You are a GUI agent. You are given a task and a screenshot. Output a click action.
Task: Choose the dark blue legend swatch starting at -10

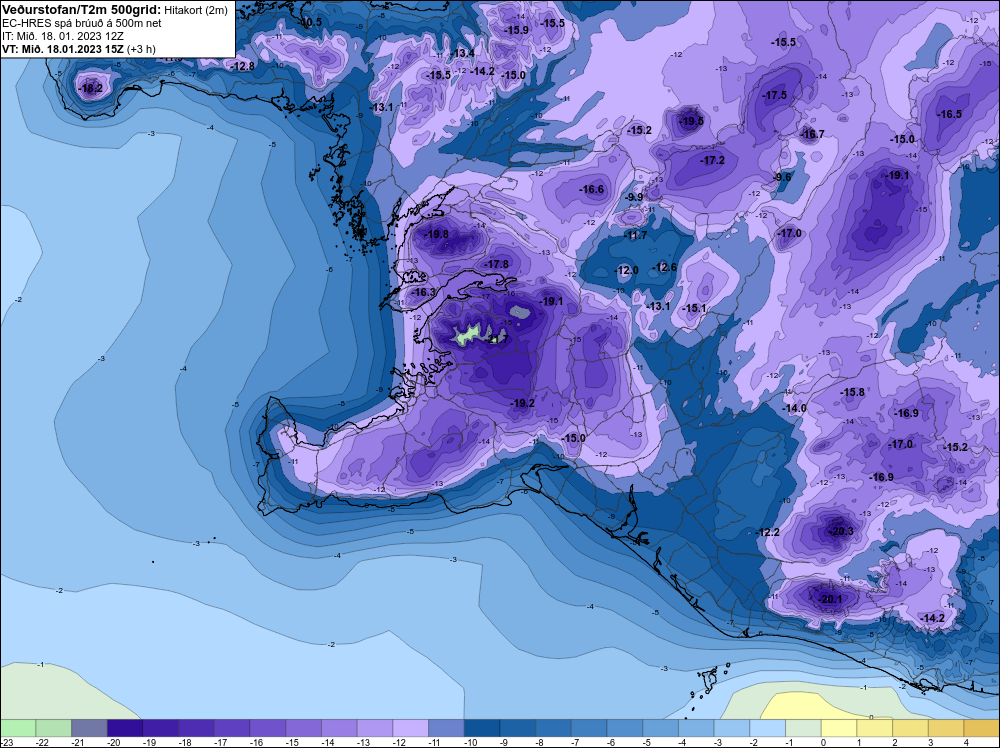coord(482,727)
